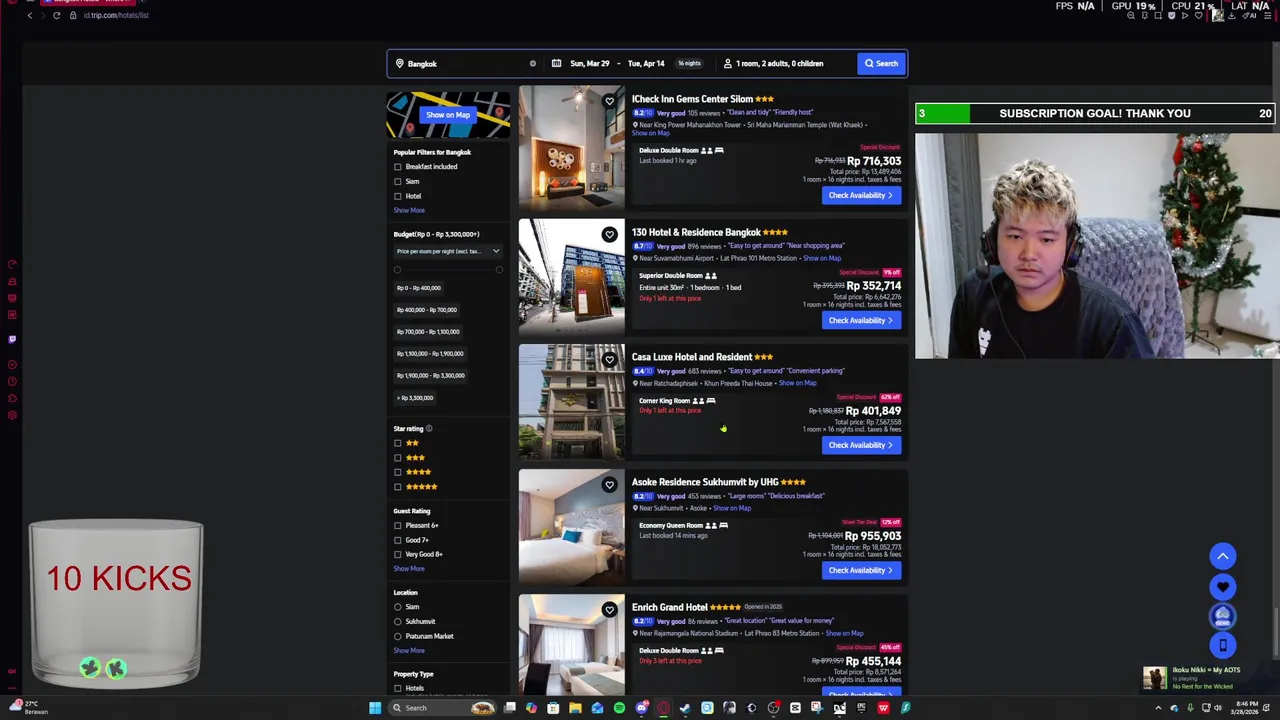Image resolution: width=1280 pixels, height=720 pixels.
Task: Select Rp 400,000 - Rp 700,000 budget
Action: pyautogui.click(x=427, y=310)
